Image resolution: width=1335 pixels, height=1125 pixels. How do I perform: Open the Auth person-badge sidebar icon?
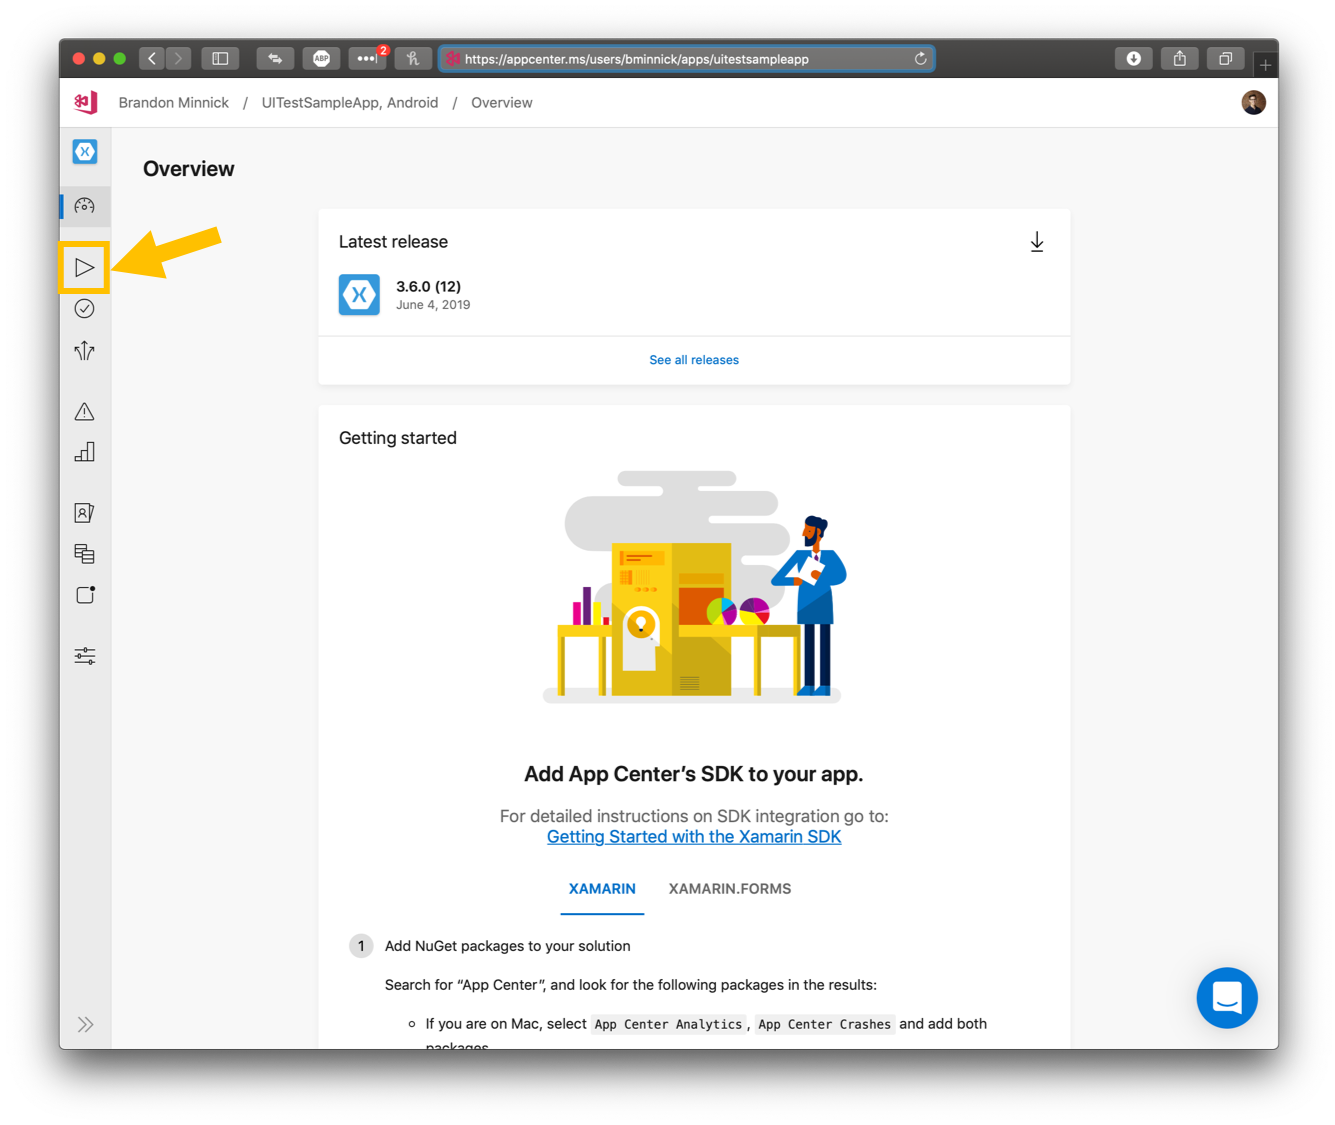(x=85, y=513)
